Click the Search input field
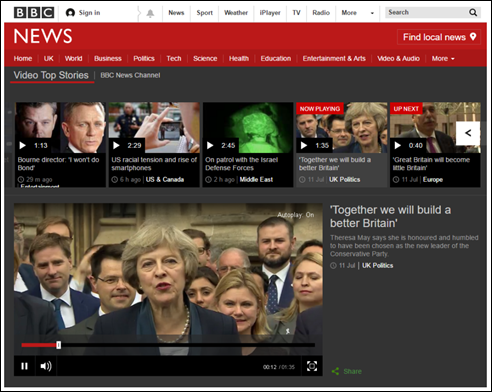The width and height of the screenshot is (492, 392). click(427, 13)
